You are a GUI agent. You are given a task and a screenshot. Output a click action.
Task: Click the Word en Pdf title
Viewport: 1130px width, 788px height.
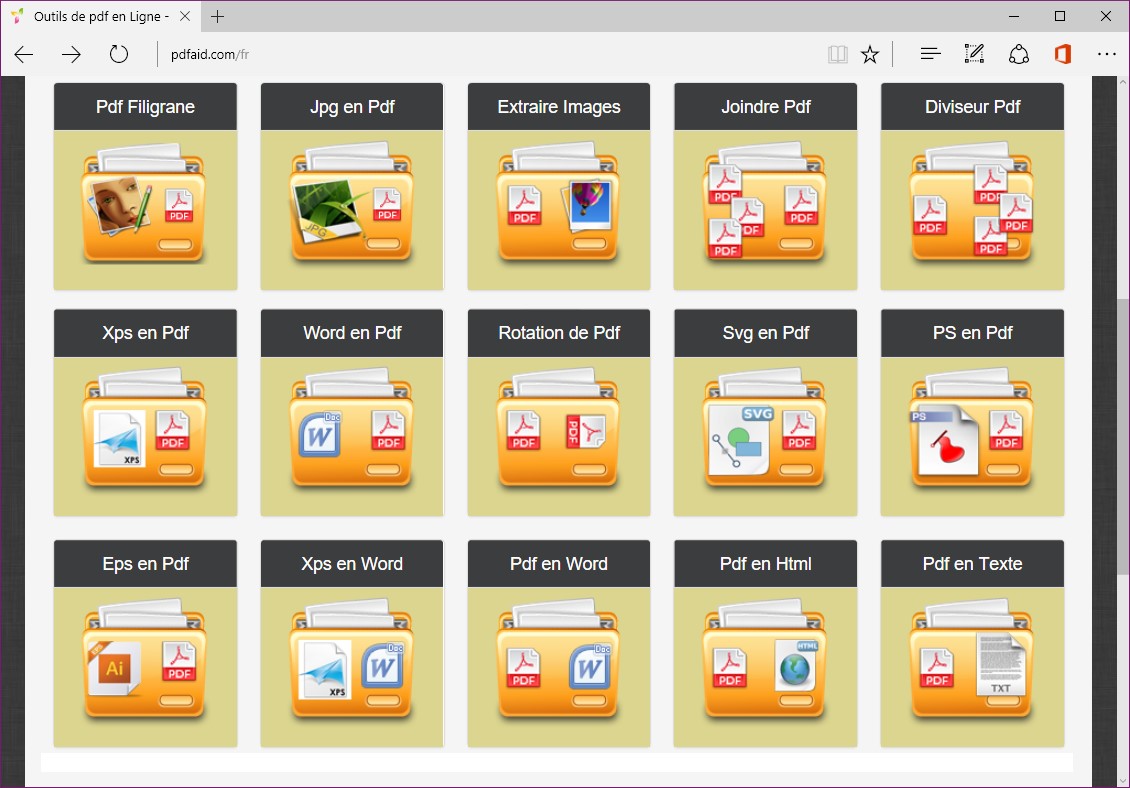point(352,333)
